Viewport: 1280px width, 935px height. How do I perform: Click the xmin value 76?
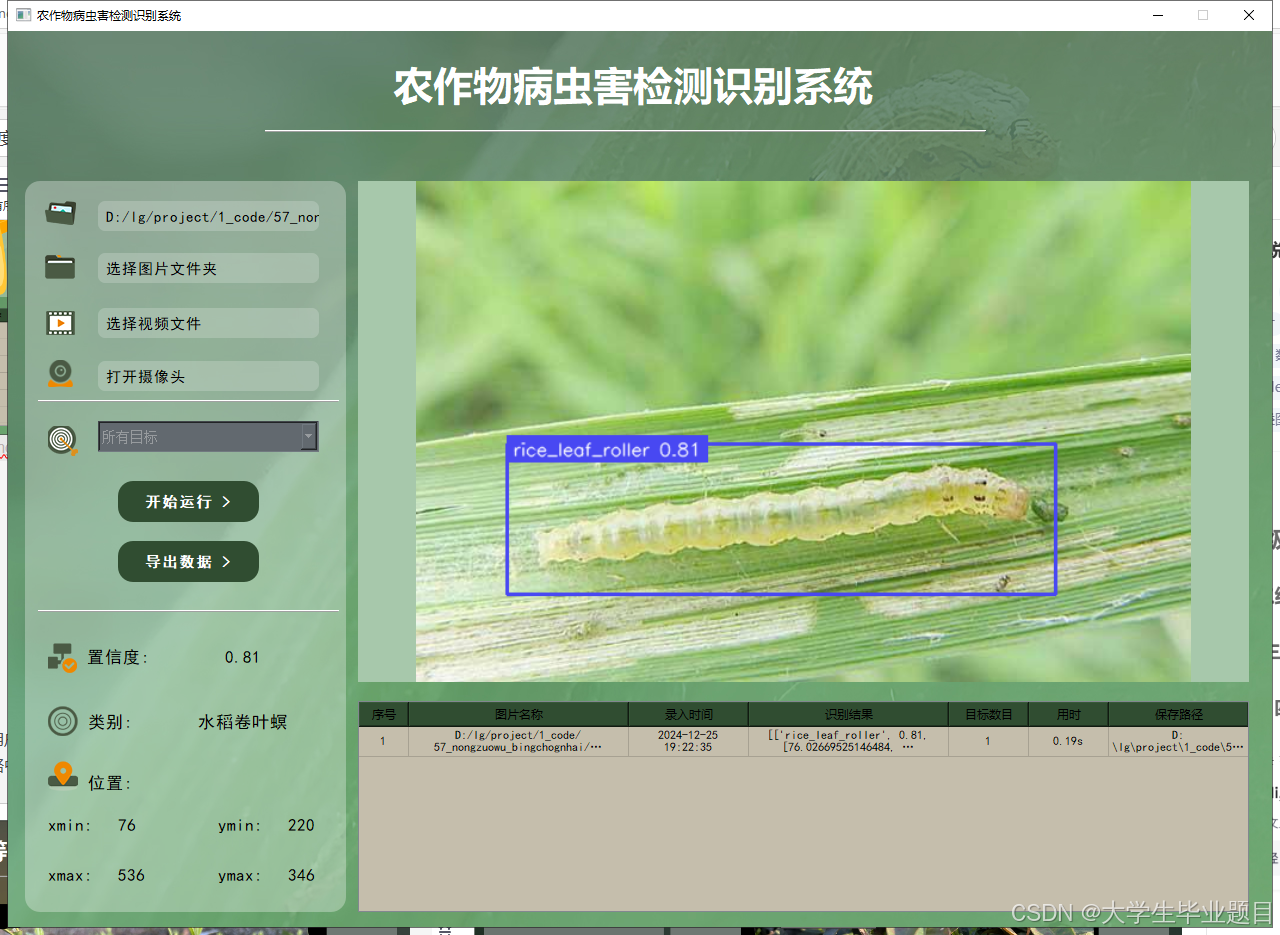(x=127, y=825)
